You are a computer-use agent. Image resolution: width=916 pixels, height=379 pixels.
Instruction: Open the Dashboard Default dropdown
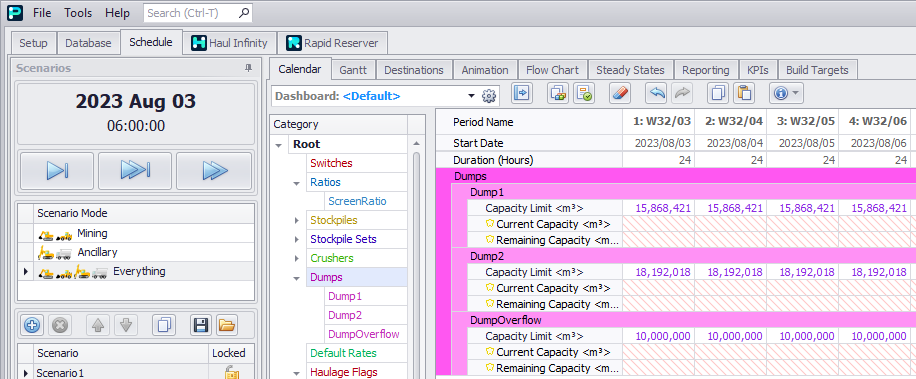coord(472,96)
